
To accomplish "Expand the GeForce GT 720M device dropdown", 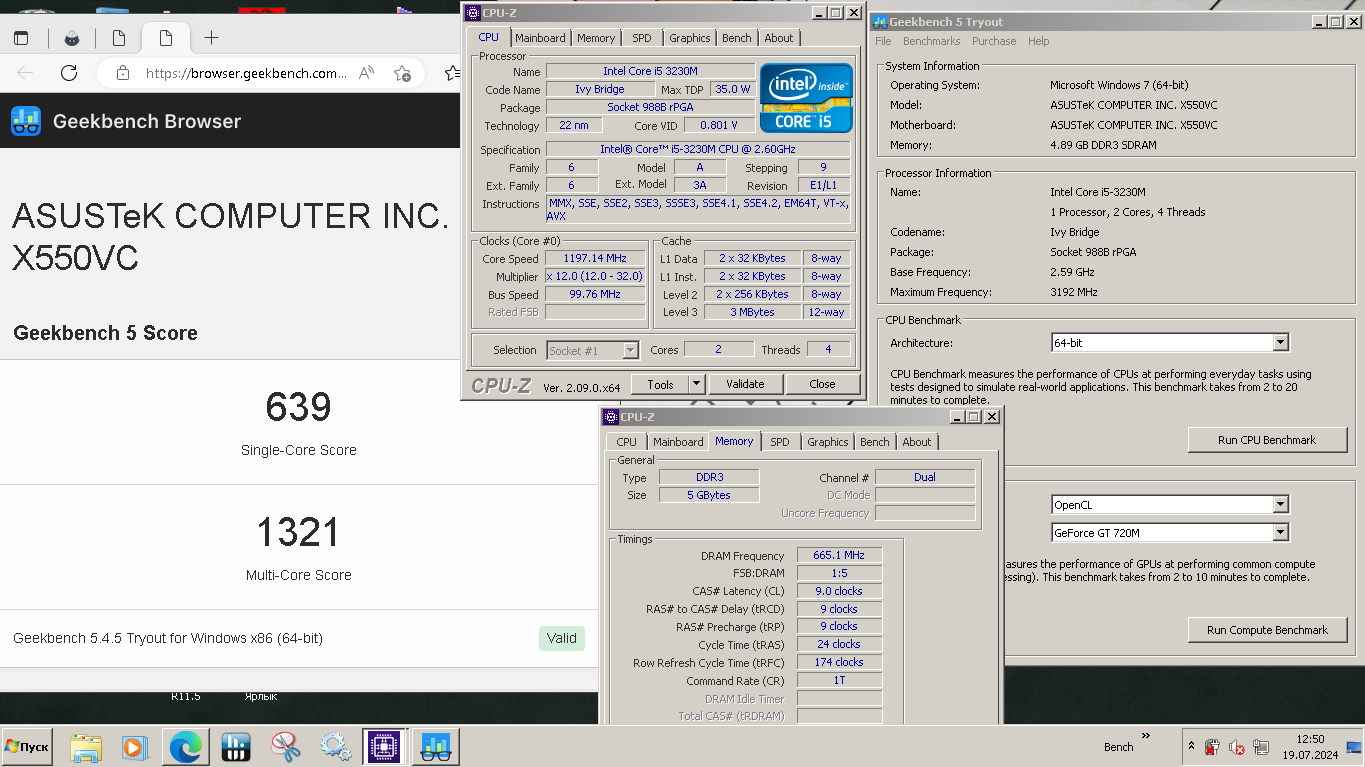I will click(x=1280, y=533).
